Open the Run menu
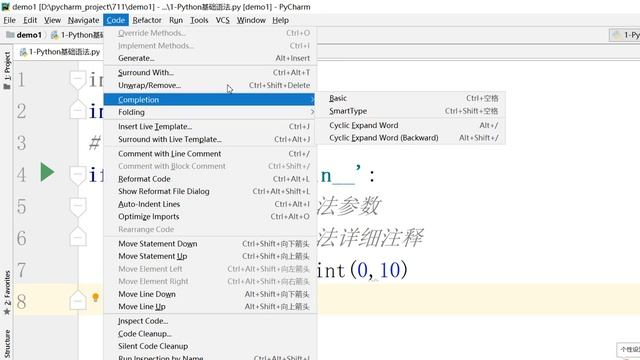Image resolution: width=640 pixels, height=360 pixels. coord(176,20)
